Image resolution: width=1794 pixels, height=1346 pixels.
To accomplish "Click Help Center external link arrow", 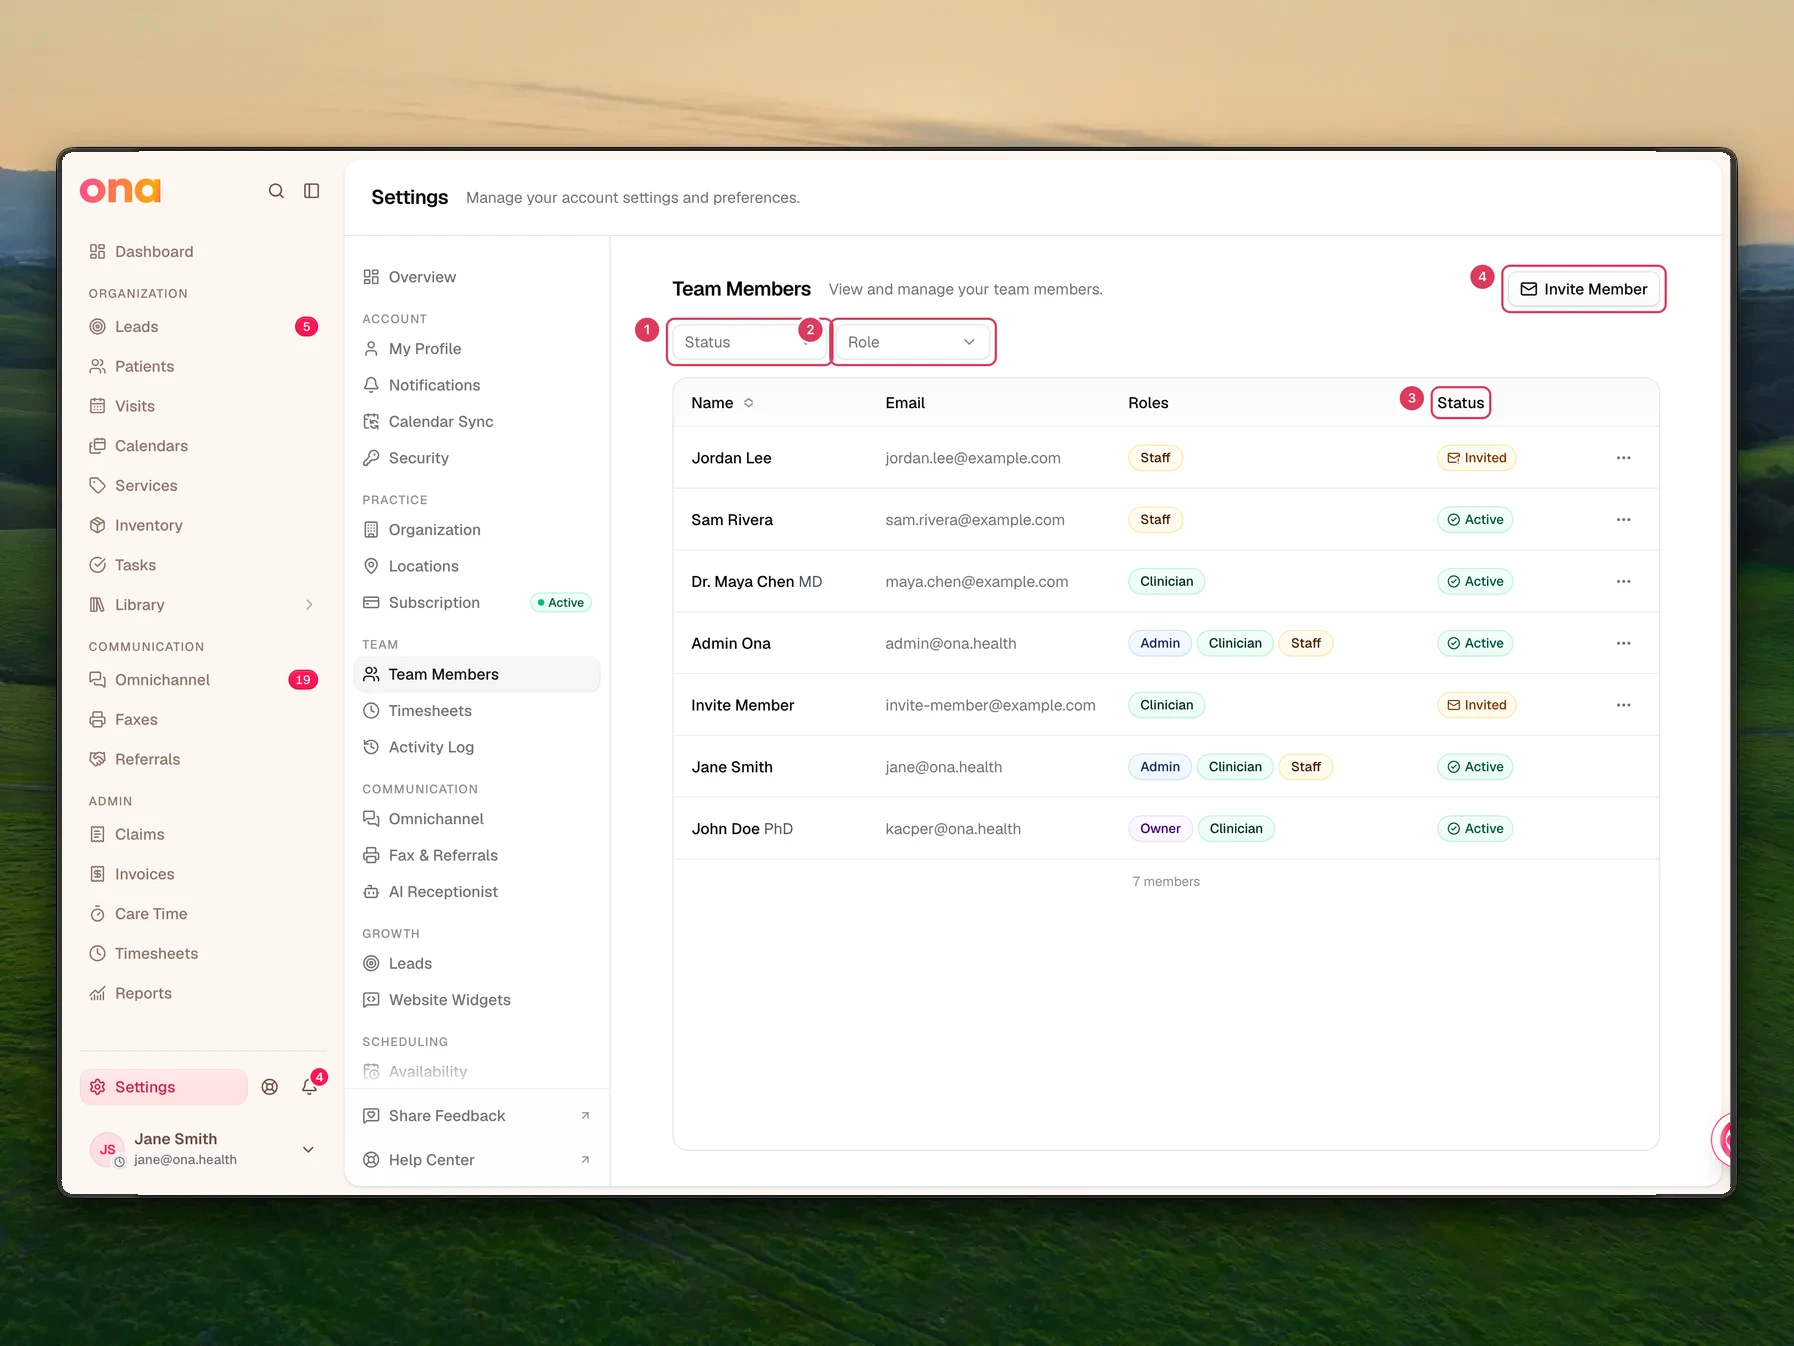I will [x=585, y=1160].
